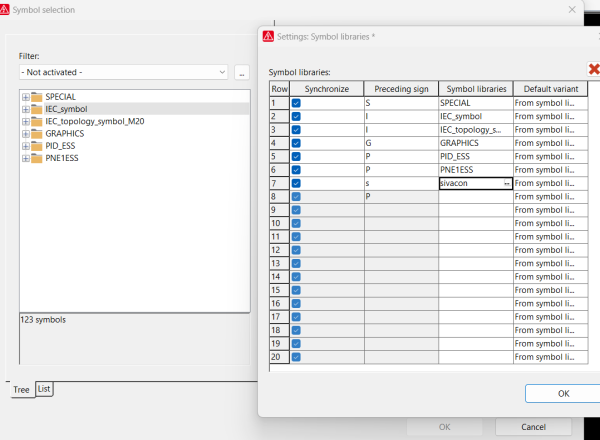Click the Synchronize column header
600x440 pixels.
click(327, 89)
